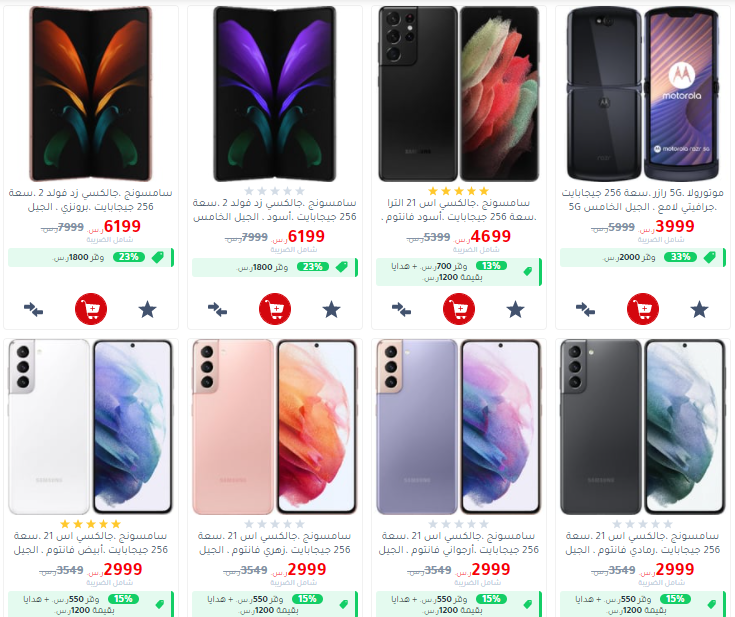View the gray Galaxy S21 product image
This screenshot has height=617, width=735.
coord(643,427)
